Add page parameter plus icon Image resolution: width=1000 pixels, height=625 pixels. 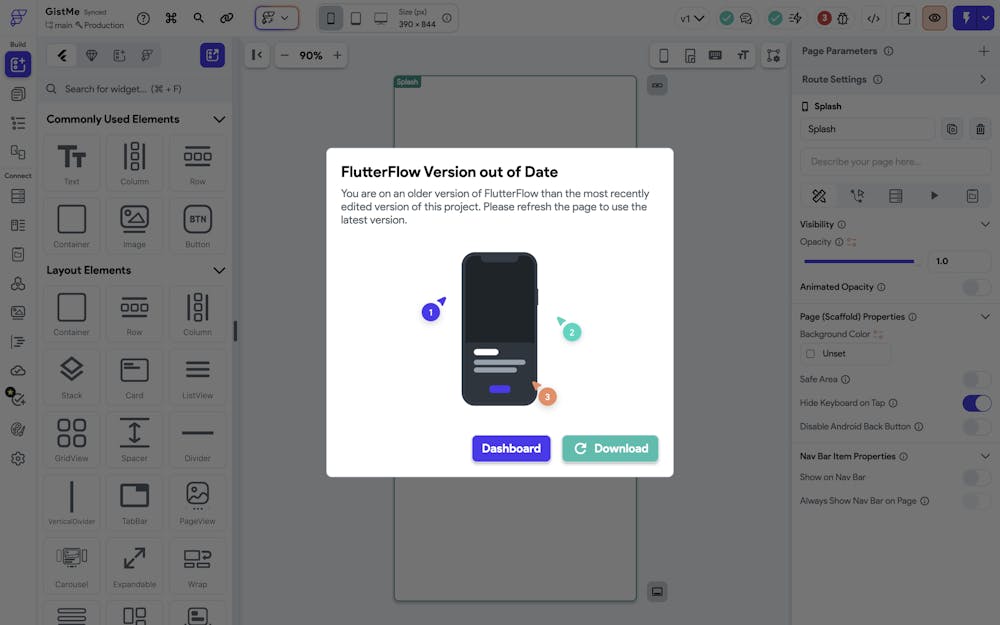[x=983, y=51]
